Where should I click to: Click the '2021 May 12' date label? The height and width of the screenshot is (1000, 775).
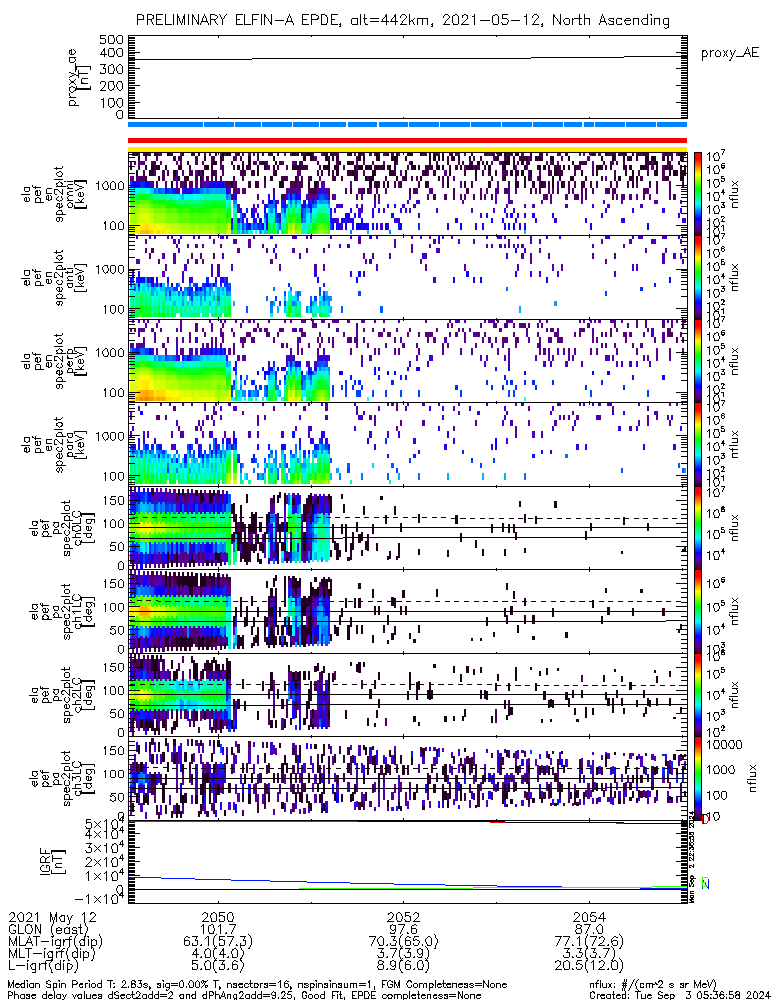coord(52,918)
